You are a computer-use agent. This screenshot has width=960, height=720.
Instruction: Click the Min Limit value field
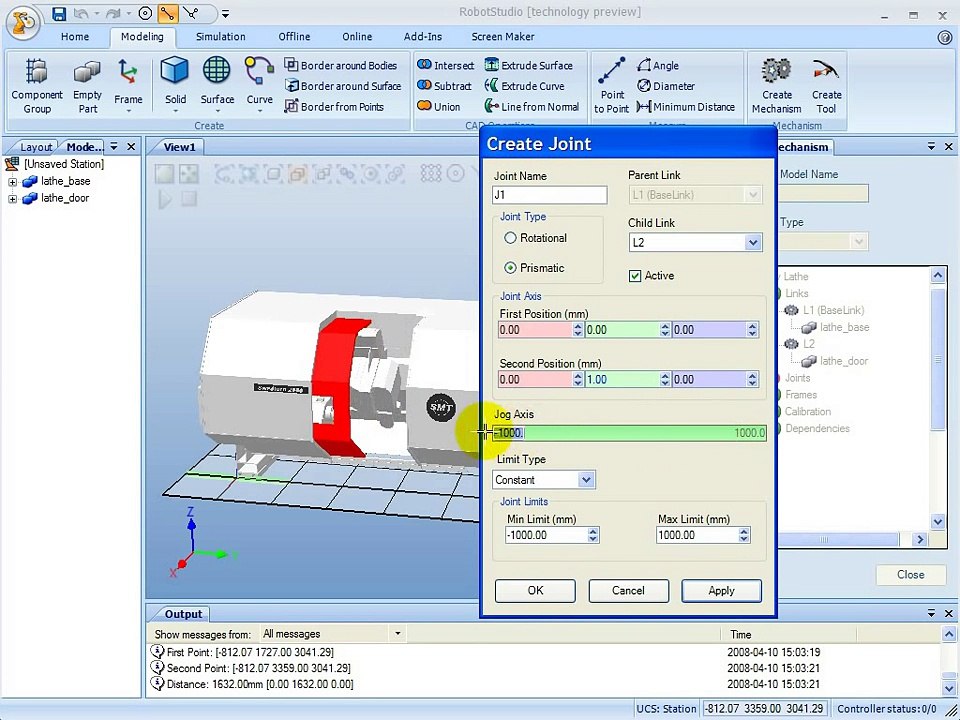(546, 535)
